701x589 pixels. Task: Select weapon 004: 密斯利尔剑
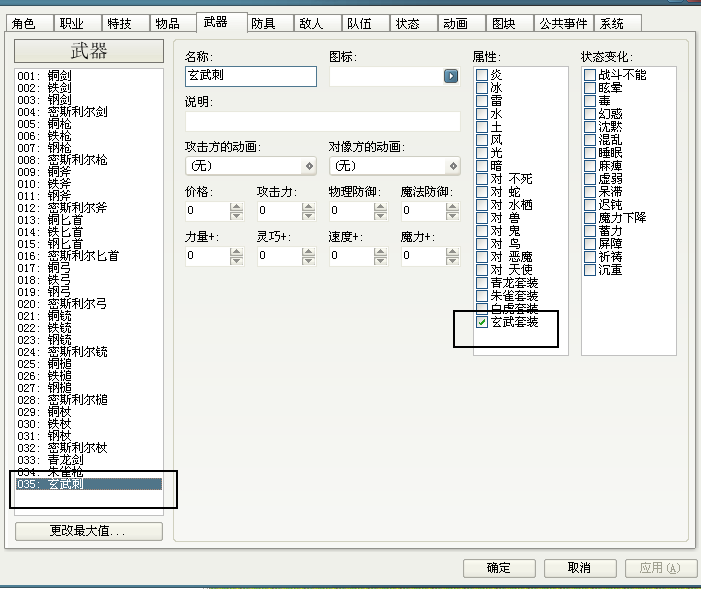tap(89, 112)
